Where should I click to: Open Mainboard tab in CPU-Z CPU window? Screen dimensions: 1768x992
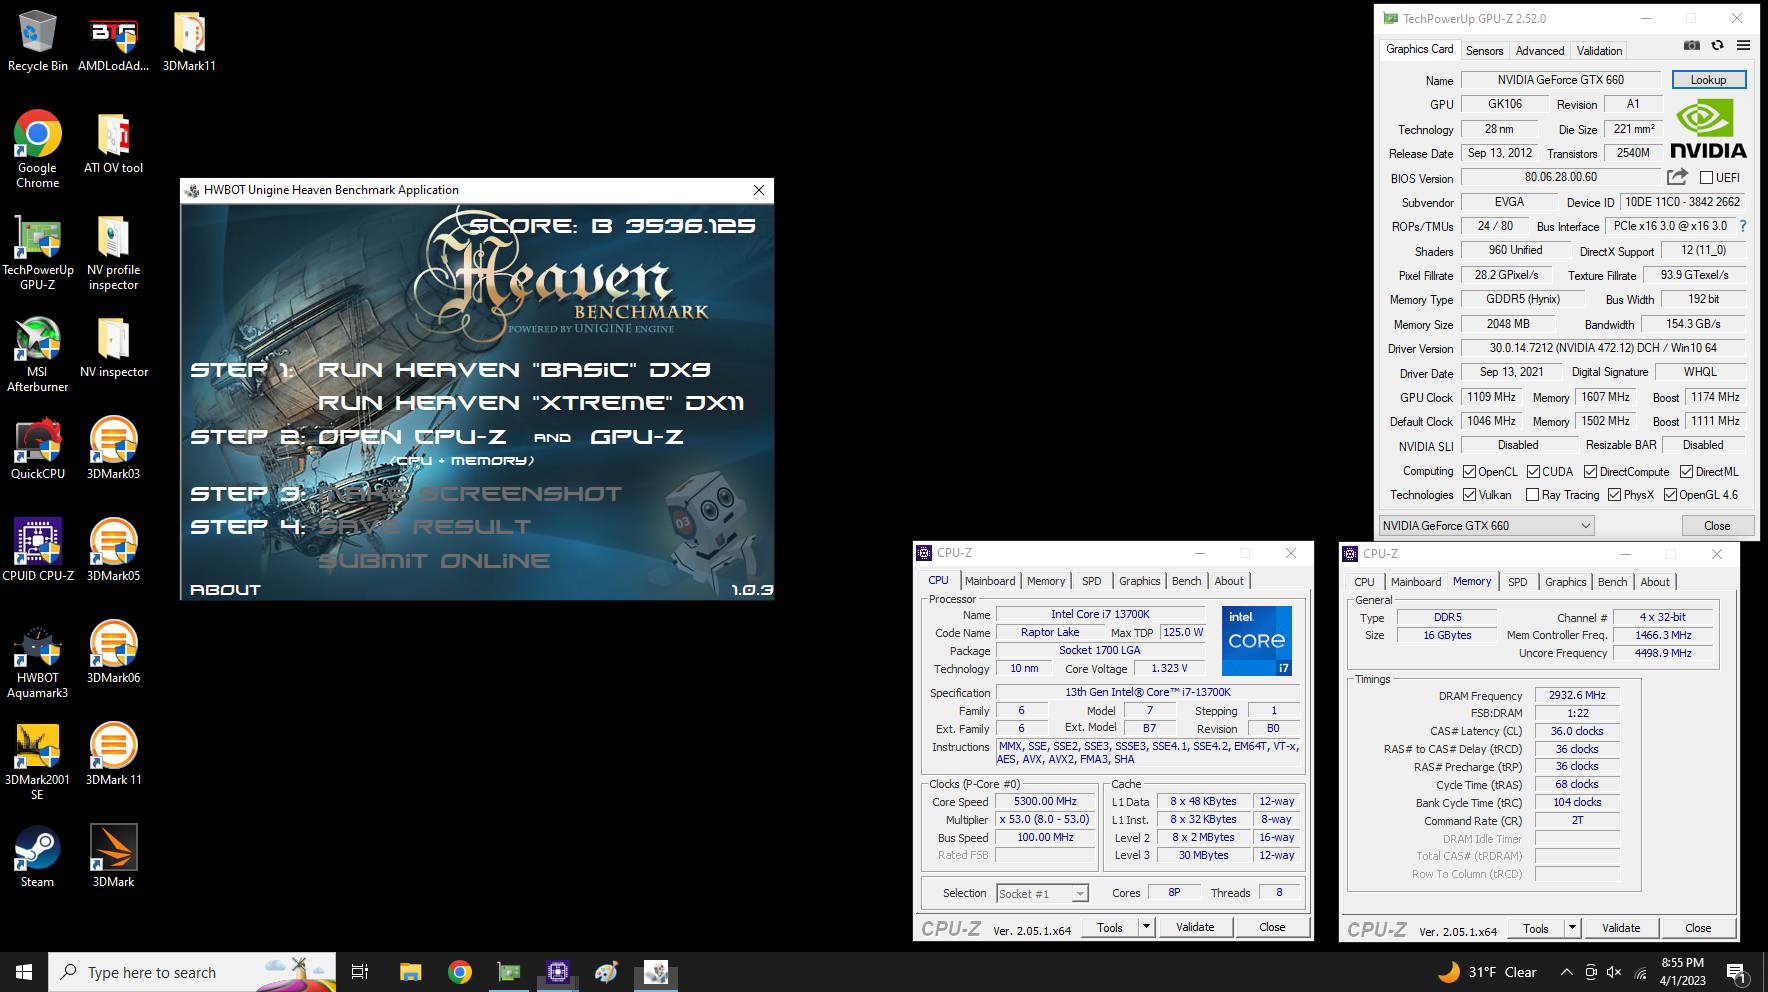(990, 581)
